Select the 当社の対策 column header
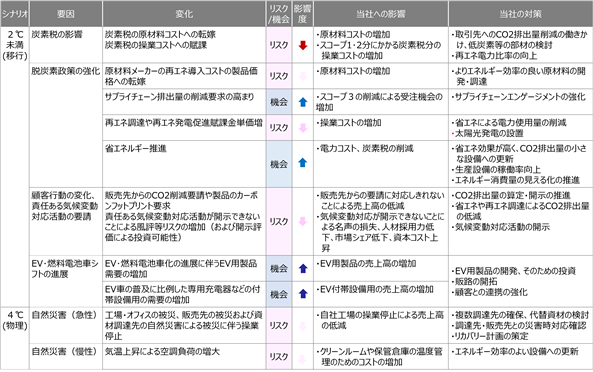 (x=520, y=14)
